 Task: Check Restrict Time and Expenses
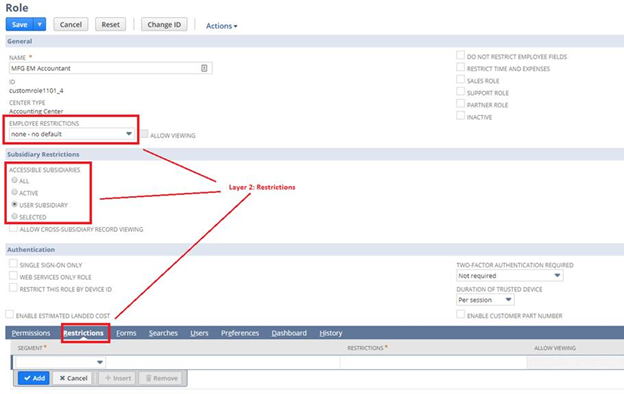[460, 67]
